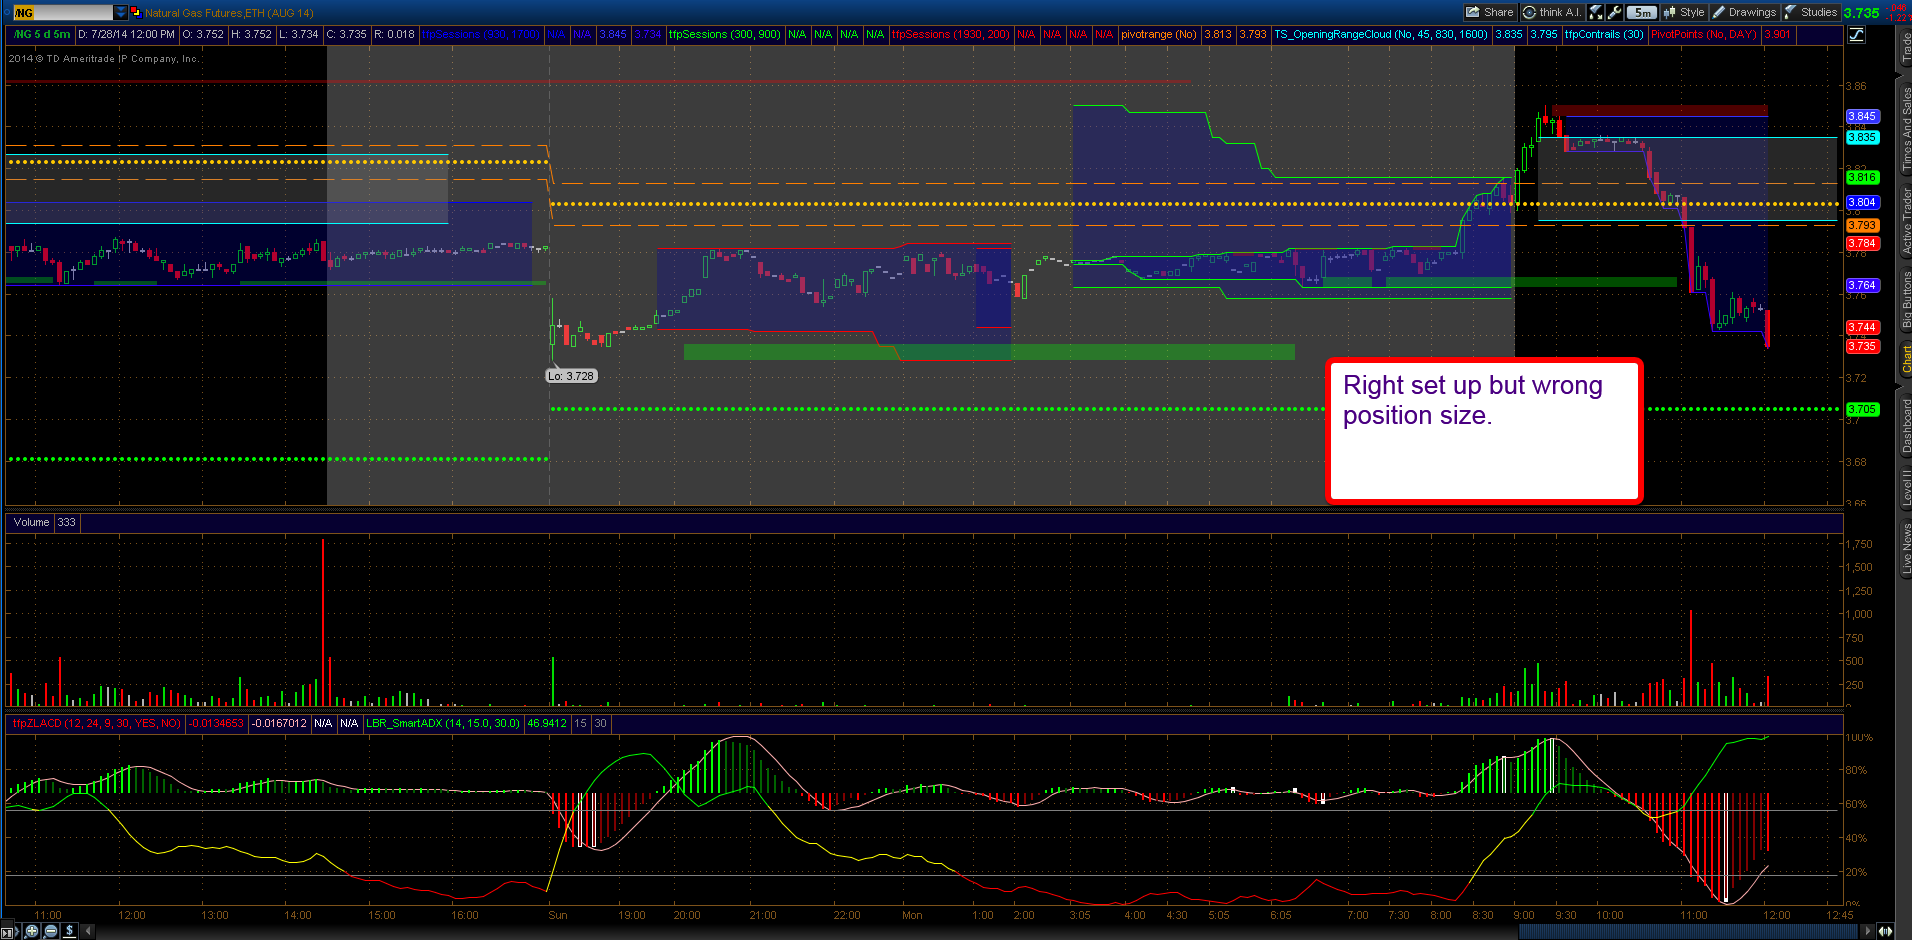Expand the symbol selector dropdown arrow
Image resolution: width=1912 pixels, height=940 pixels.
coord(121,13)
